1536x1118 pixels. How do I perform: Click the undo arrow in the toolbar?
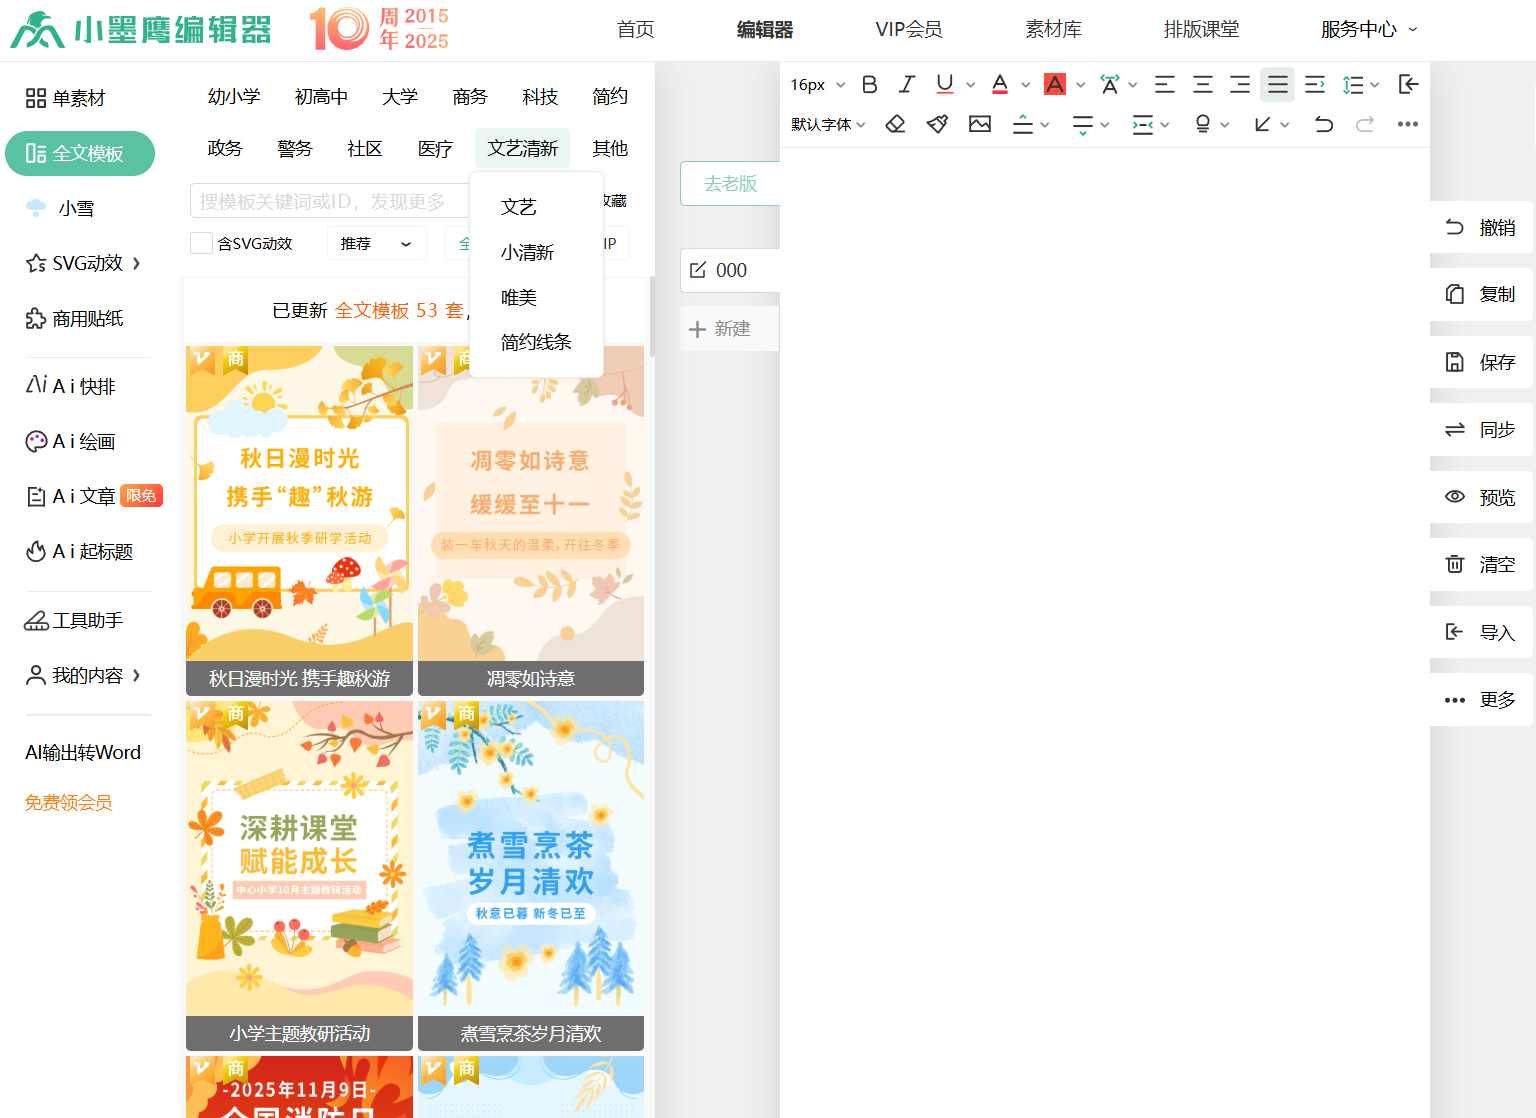point(1323,124)
